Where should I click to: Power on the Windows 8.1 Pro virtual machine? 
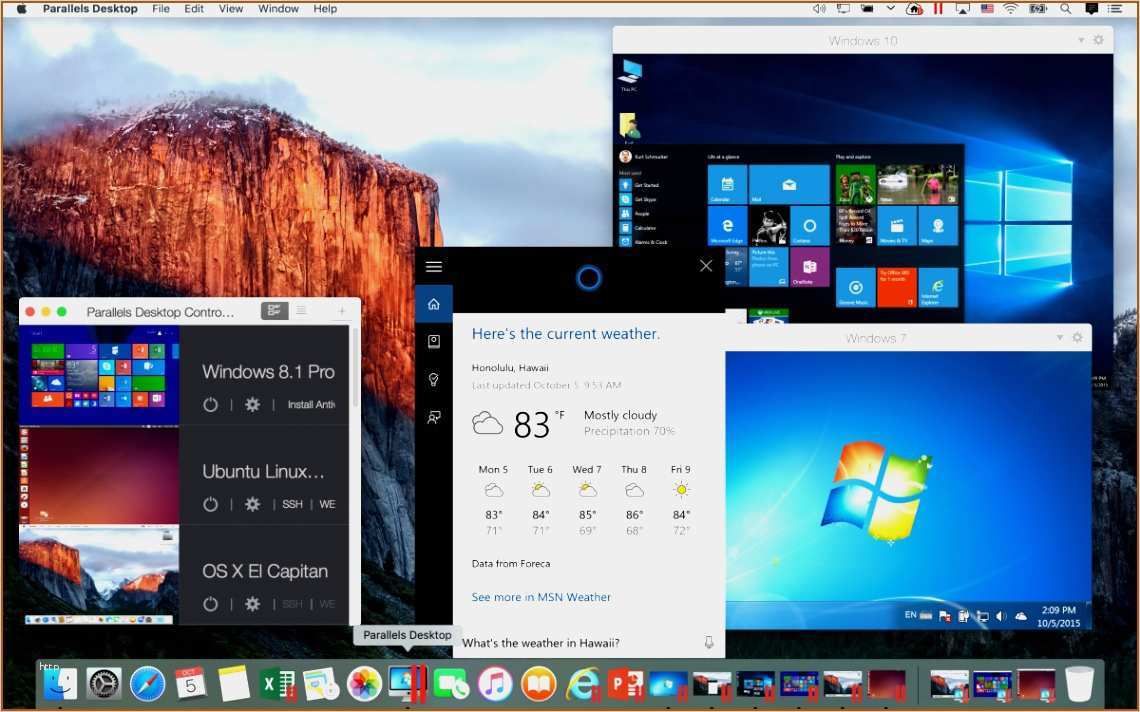click(210, 405)
